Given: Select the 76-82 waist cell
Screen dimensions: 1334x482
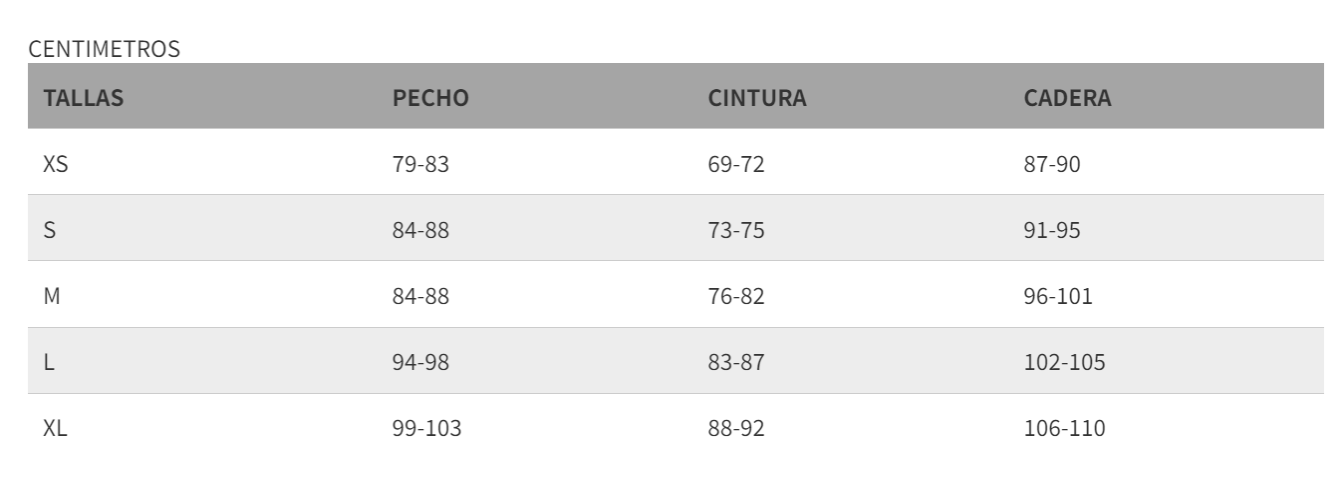Looking at the screenshot, I should (x=736, y=296).
